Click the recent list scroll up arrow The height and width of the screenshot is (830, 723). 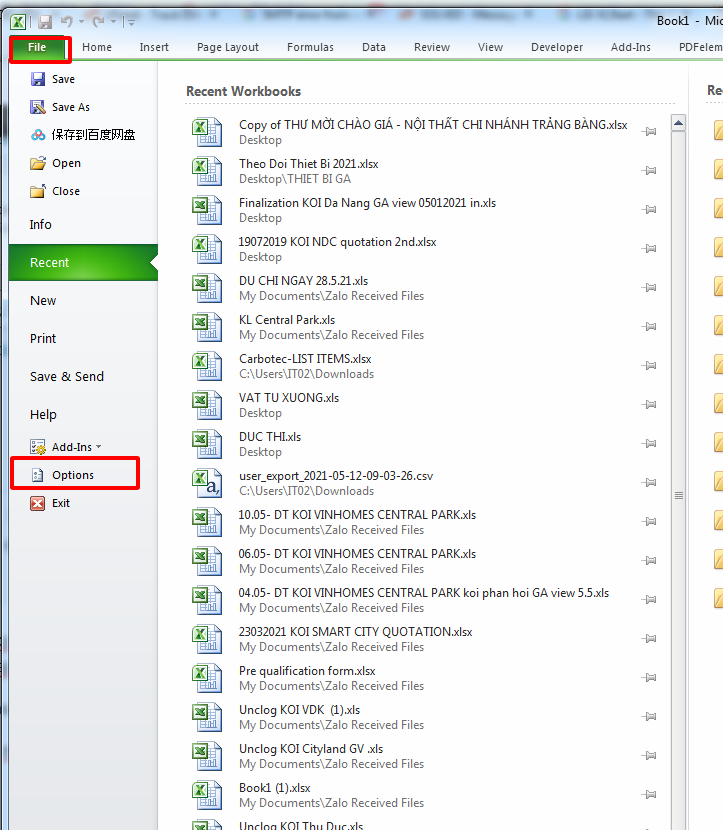[679, 123]
